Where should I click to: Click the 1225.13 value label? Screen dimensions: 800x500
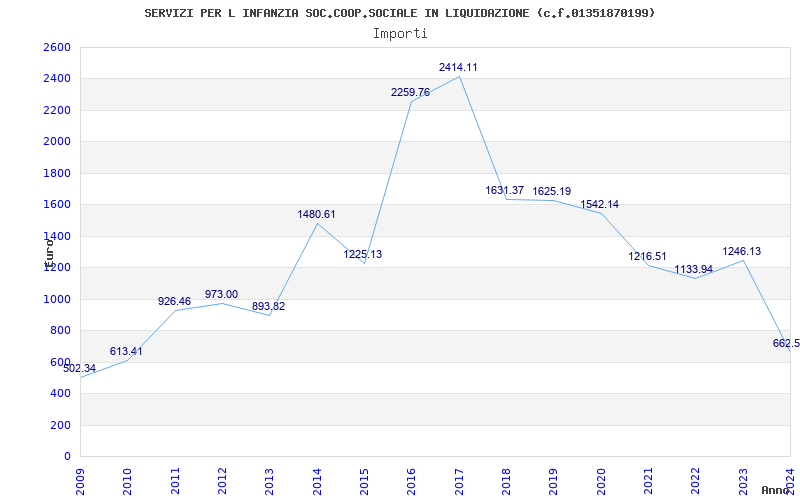pos(362,254)
